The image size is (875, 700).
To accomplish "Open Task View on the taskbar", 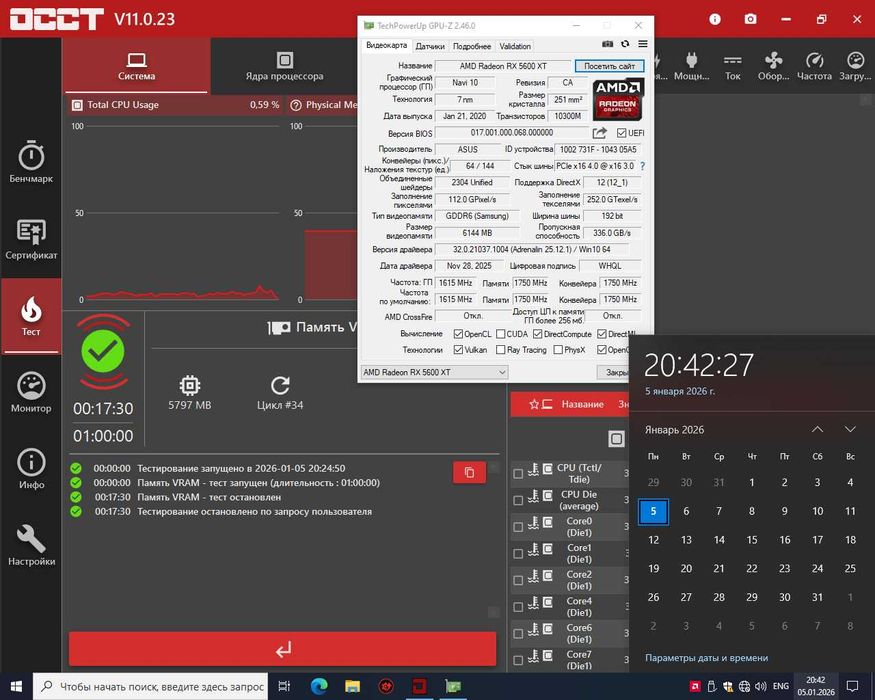I will (284, 687).
